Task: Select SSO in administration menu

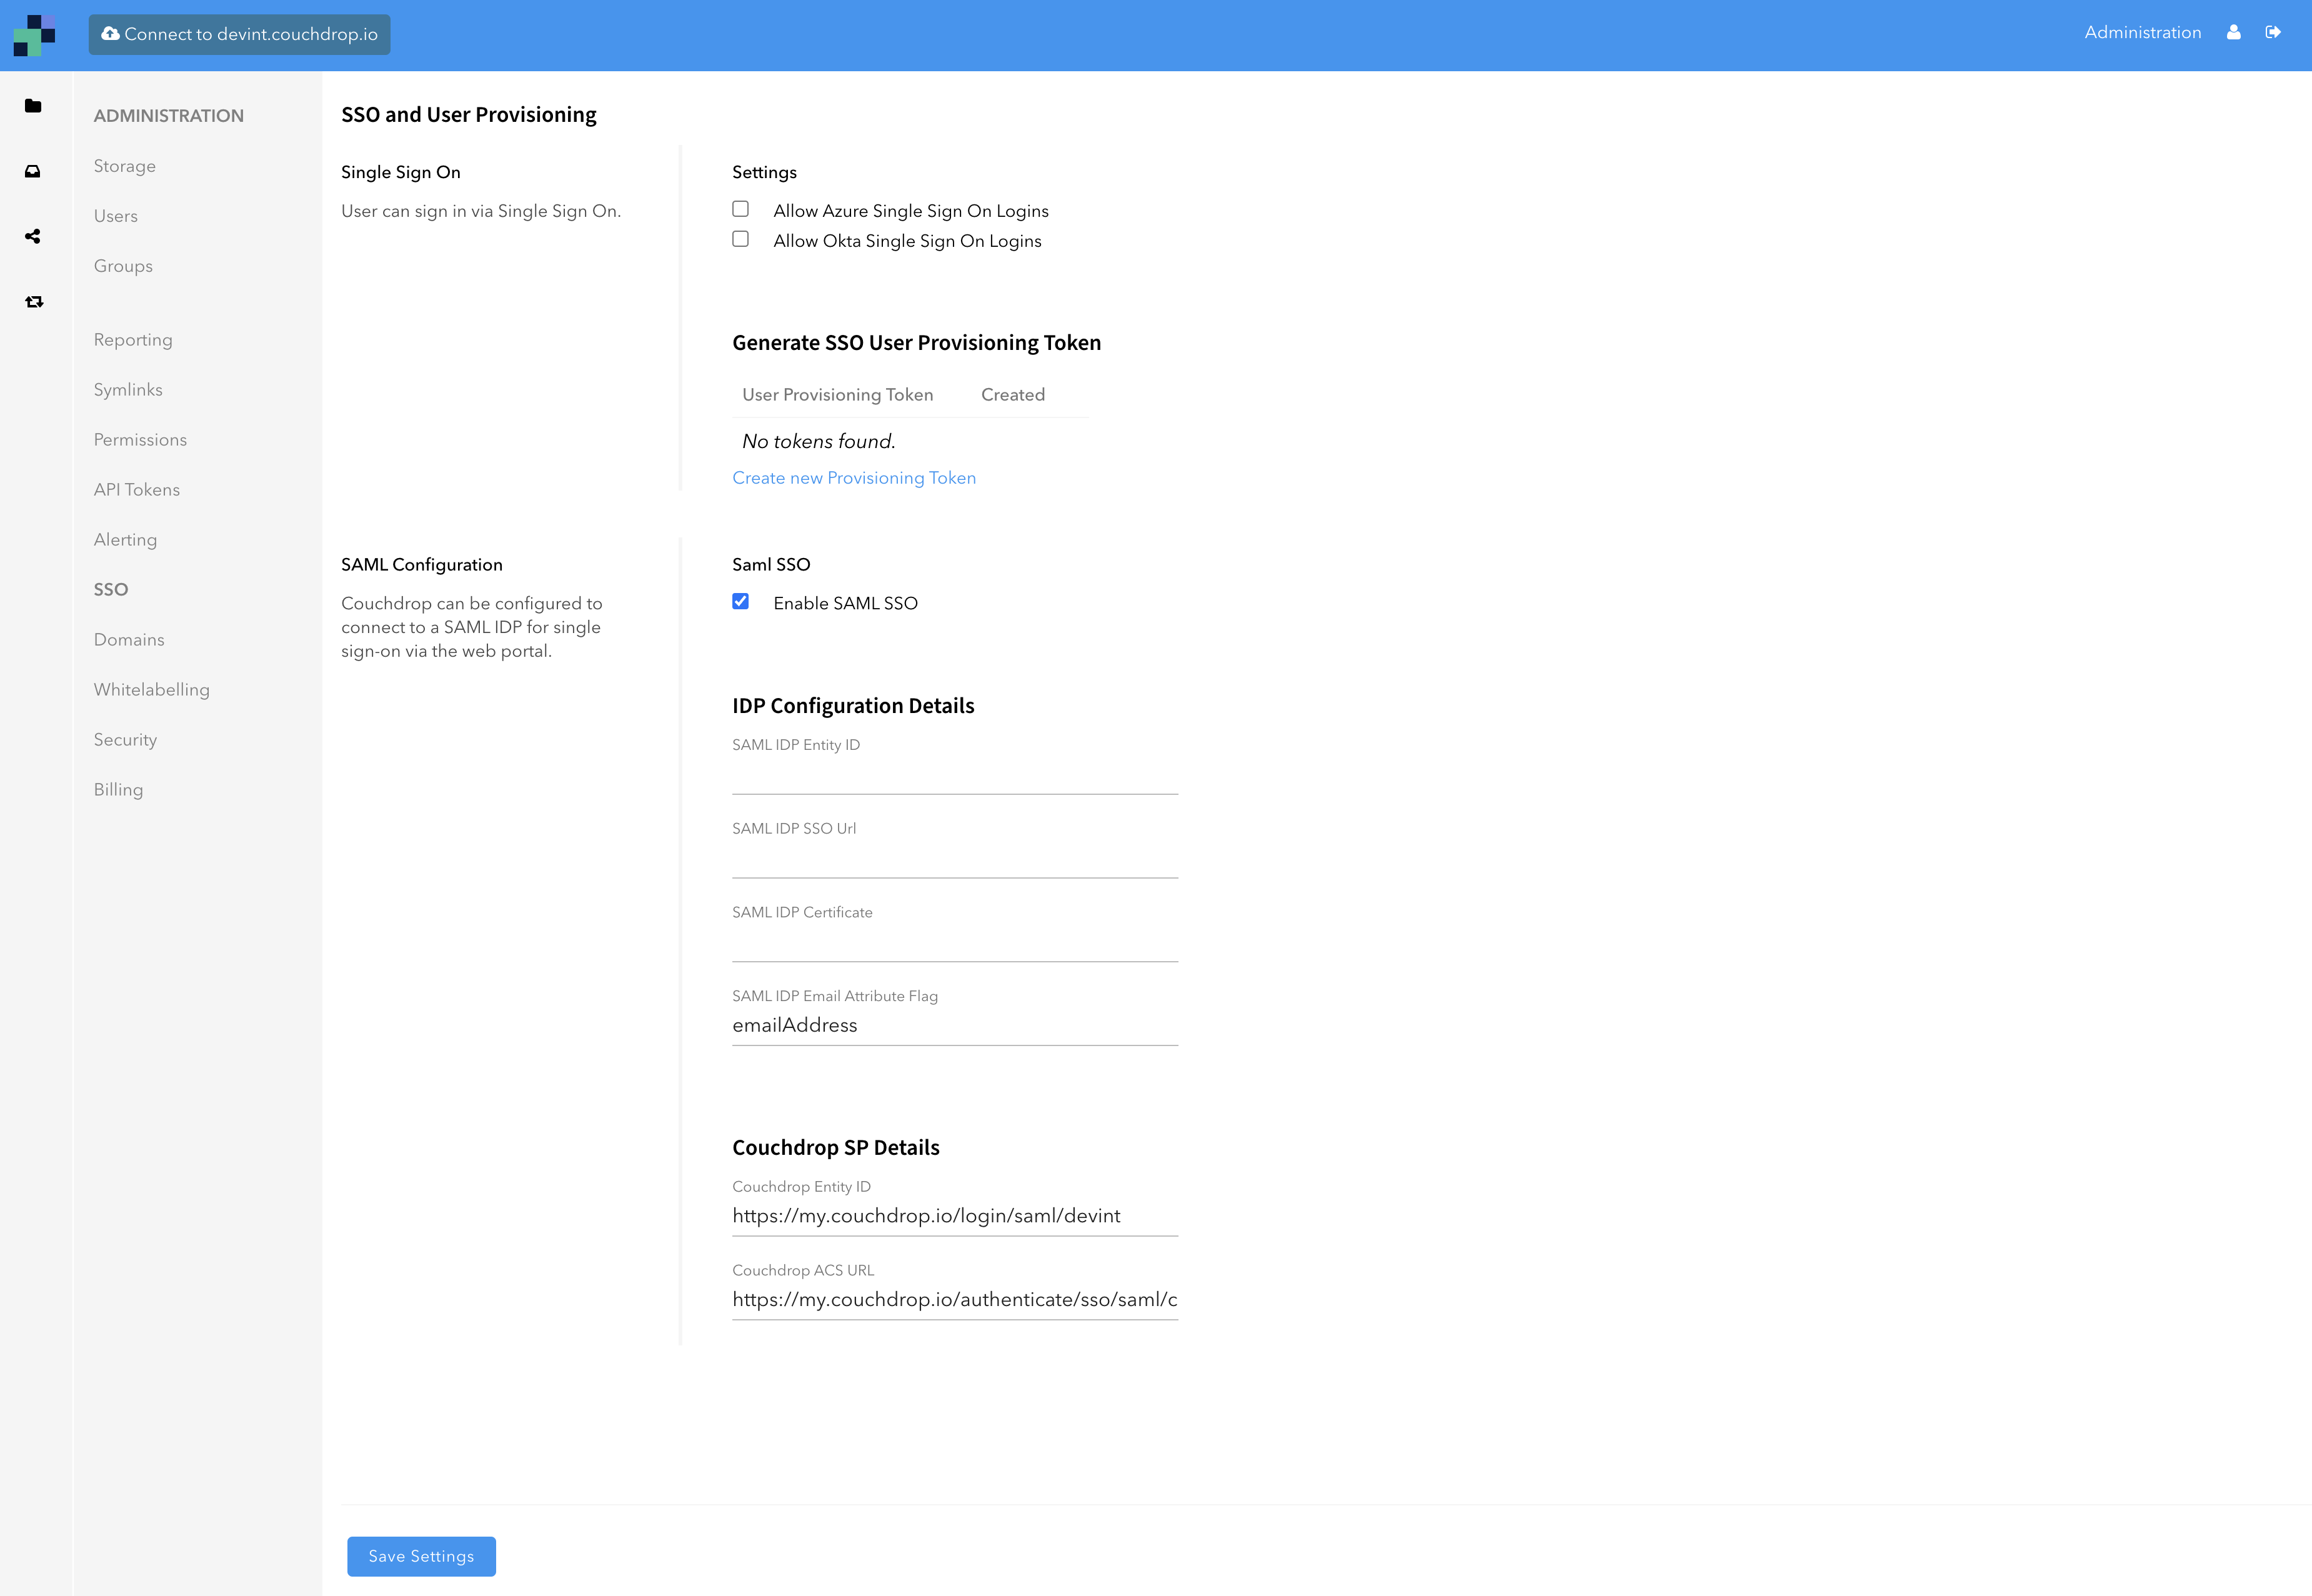Action: pos(111,590)
